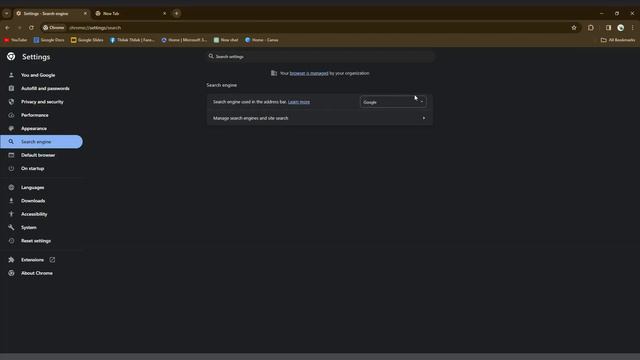The width and height of the screenshot is (640, 360).
Task: Close the New Tab tab
Action: click(x=164, y=13)
